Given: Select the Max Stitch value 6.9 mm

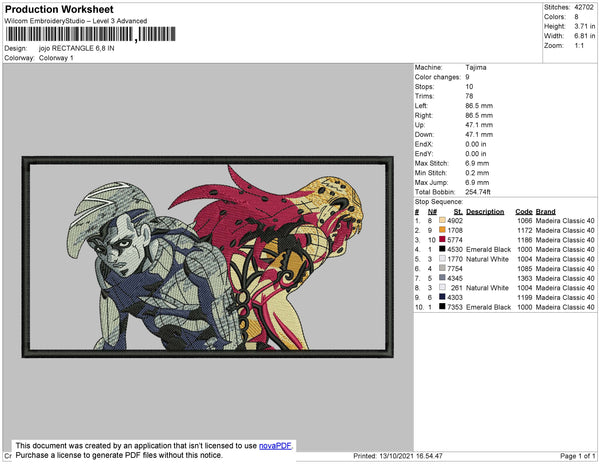Looking at the screenshot, I should coord(477,163).
